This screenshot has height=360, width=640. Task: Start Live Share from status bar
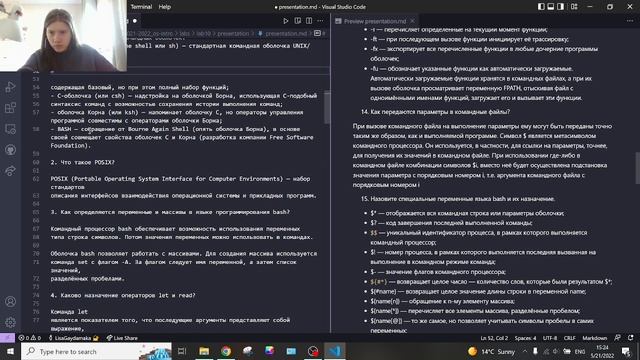[x=122, y=338]
